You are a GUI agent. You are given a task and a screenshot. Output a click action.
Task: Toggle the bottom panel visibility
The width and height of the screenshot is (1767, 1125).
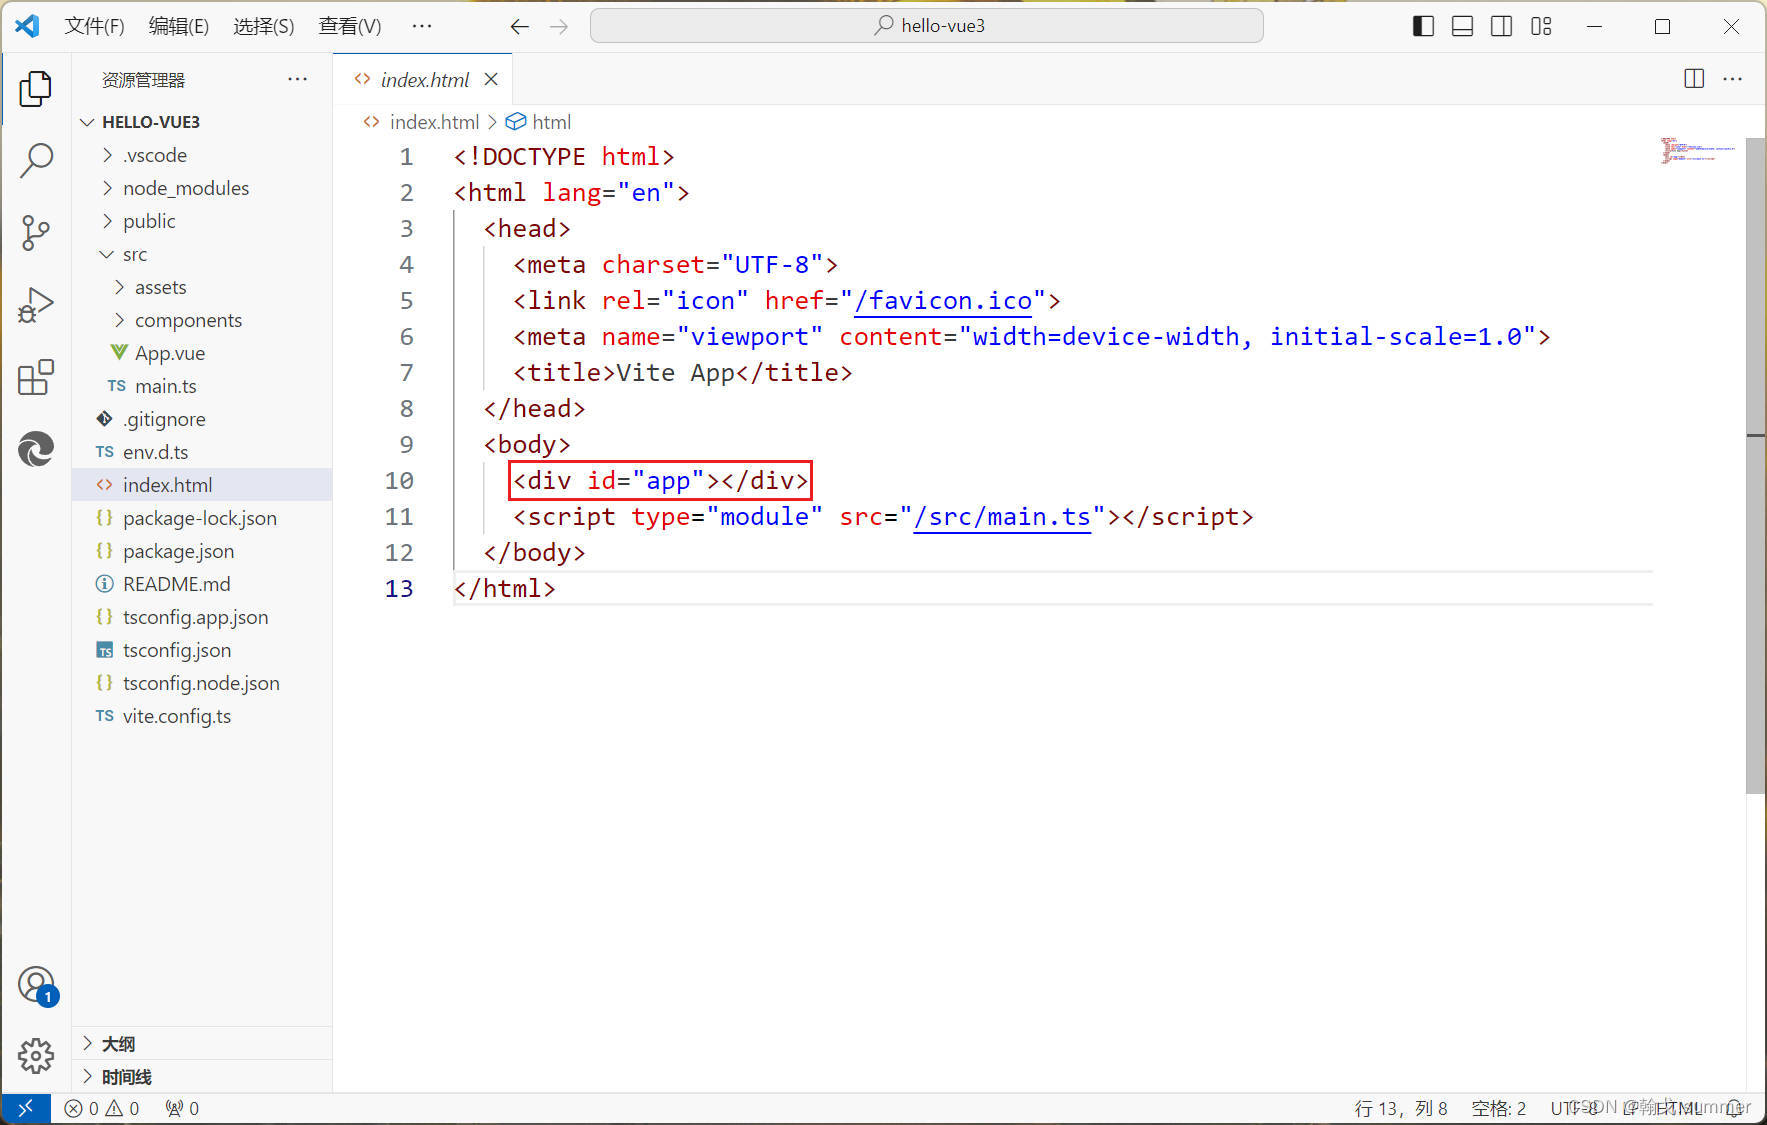[1462, 26]
